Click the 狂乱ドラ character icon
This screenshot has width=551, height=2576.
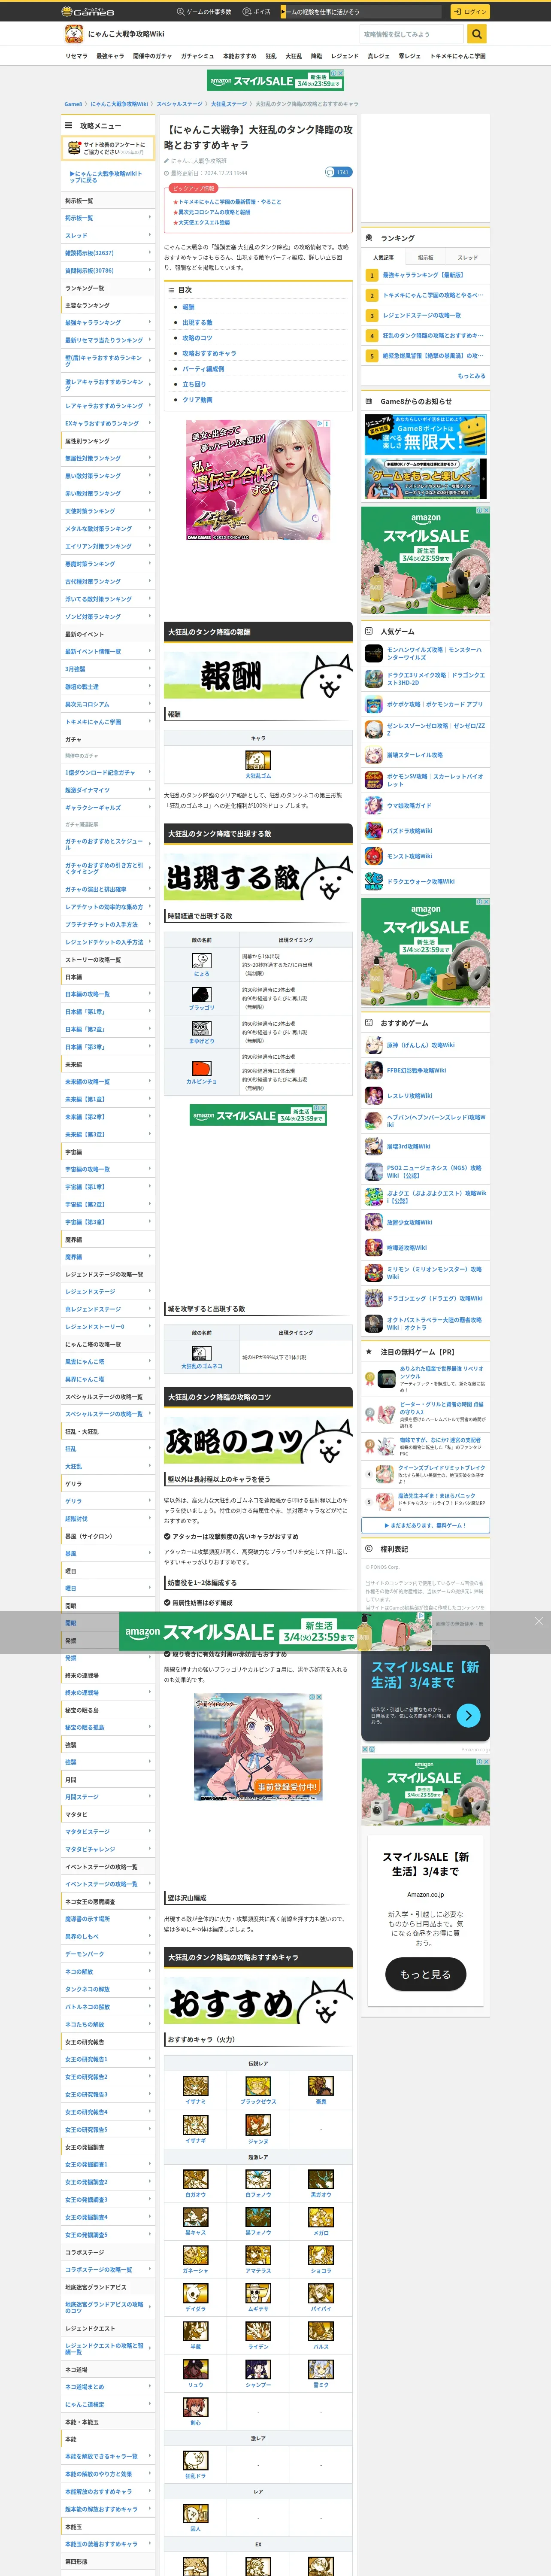(195, 2461)
